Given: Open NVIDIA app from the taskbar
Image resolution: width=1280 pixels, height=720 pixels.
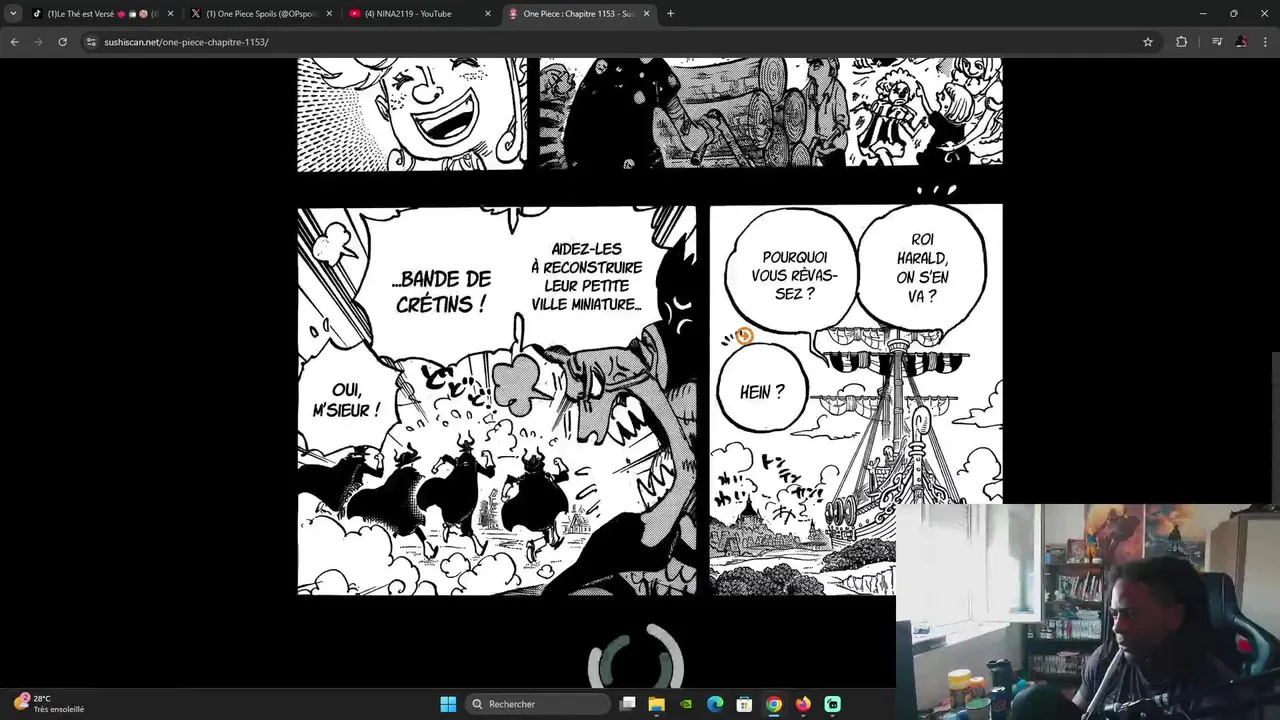Looking at the screenshot, I should click(x=686, y=704).
